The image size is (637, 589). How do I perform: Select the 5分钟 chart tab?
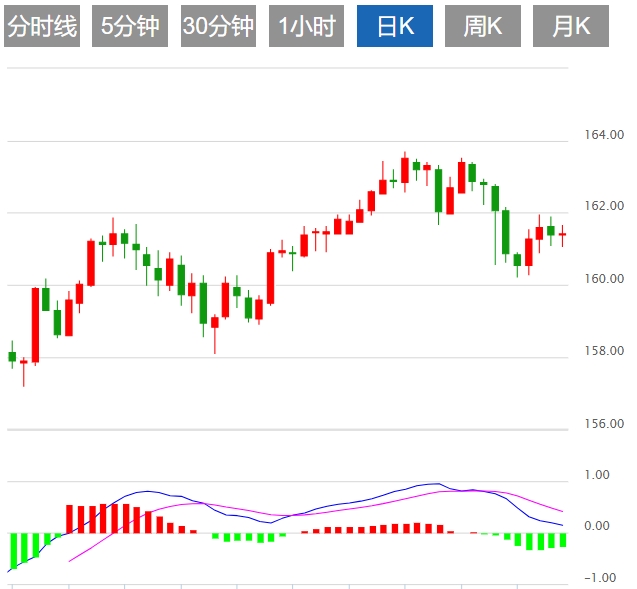[130, 27]
